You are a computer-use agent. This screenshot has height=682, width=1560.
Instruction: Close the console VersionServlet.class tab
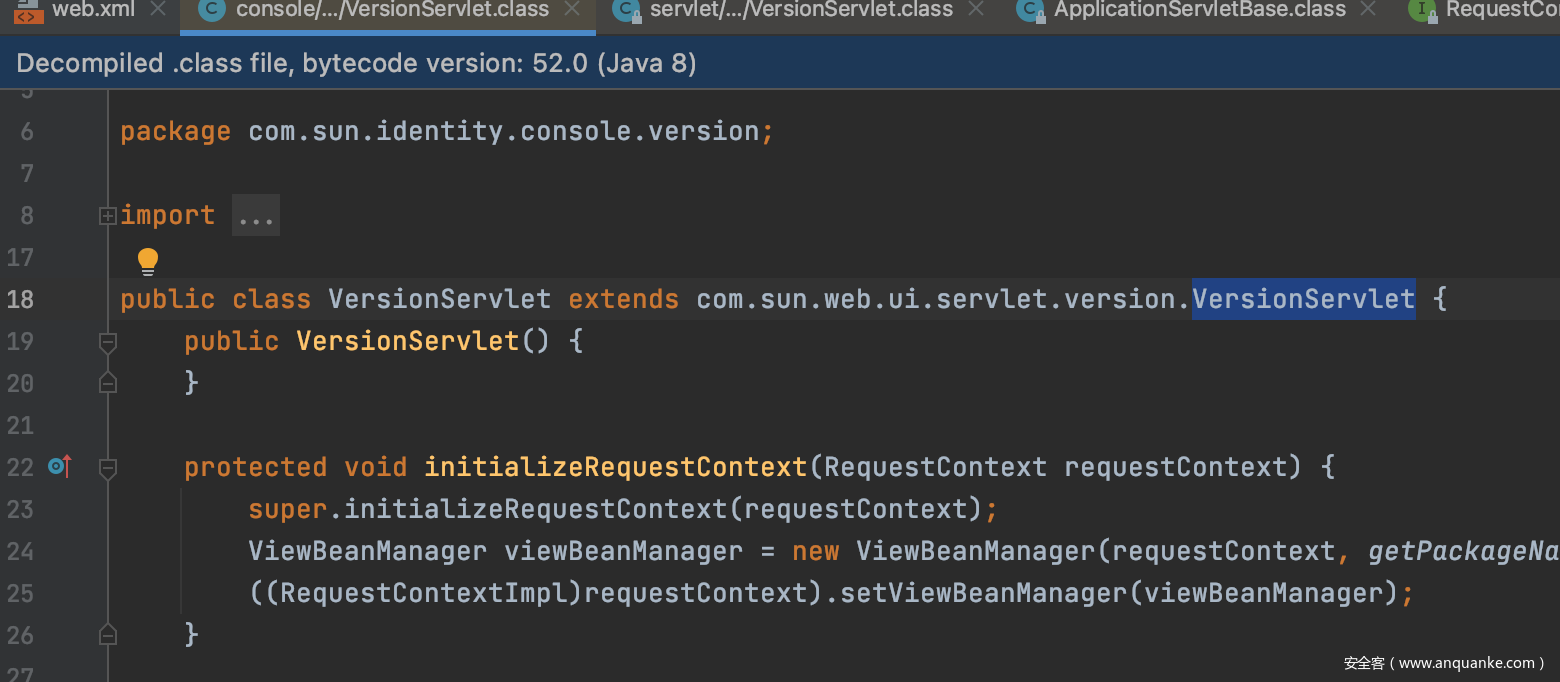[x=571, y=10]
